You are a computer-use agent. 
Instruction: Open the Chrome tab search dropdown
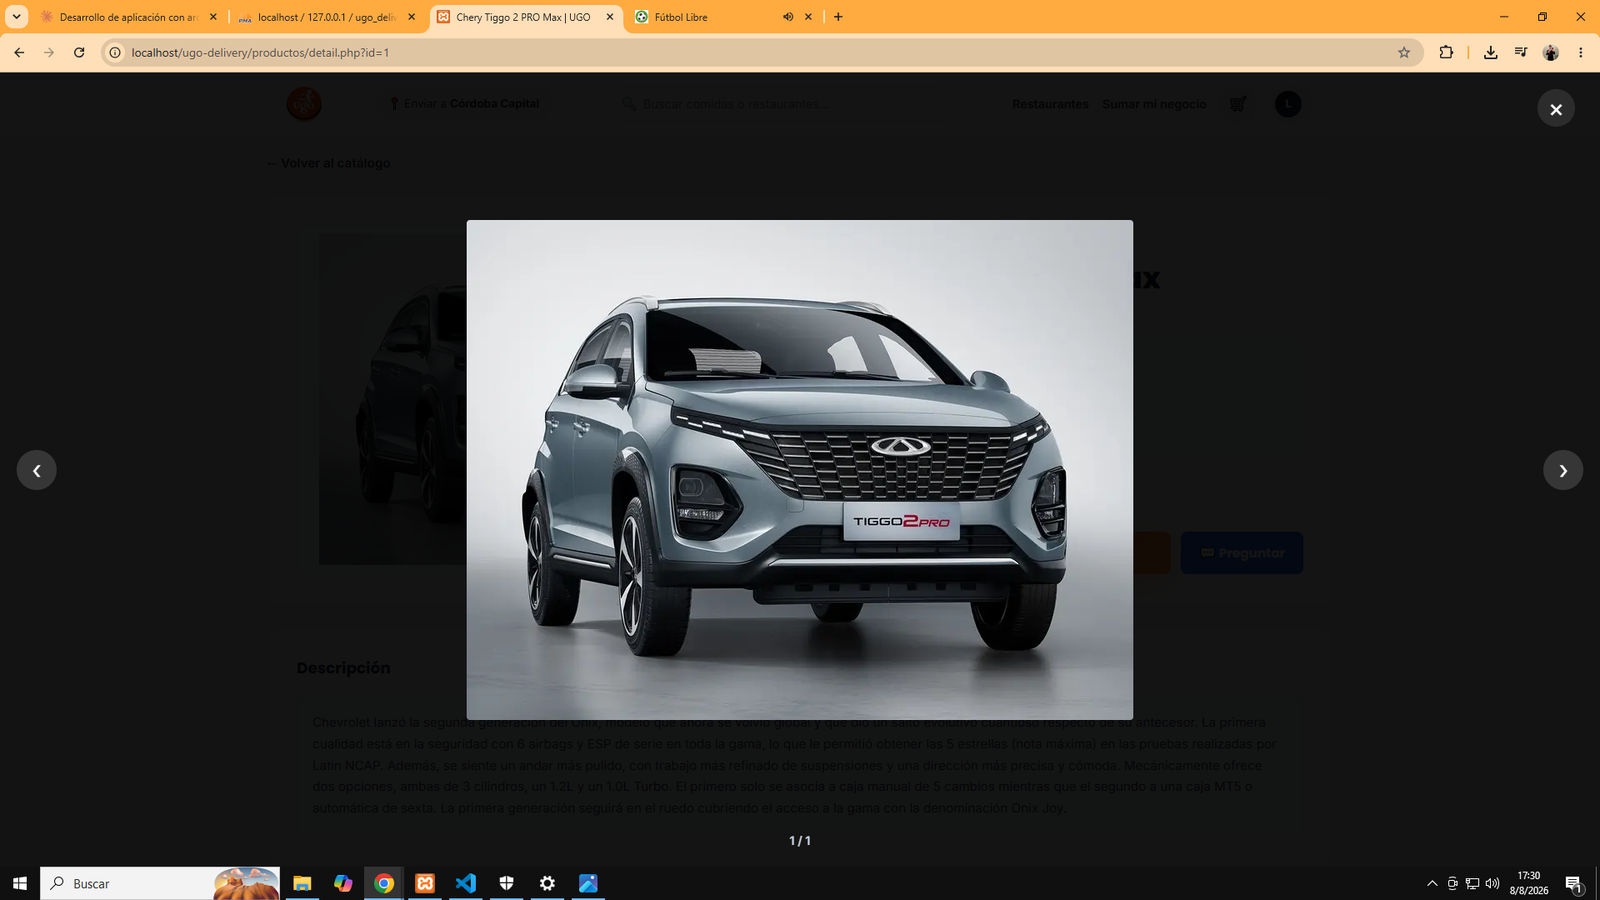tap(16, 17)
